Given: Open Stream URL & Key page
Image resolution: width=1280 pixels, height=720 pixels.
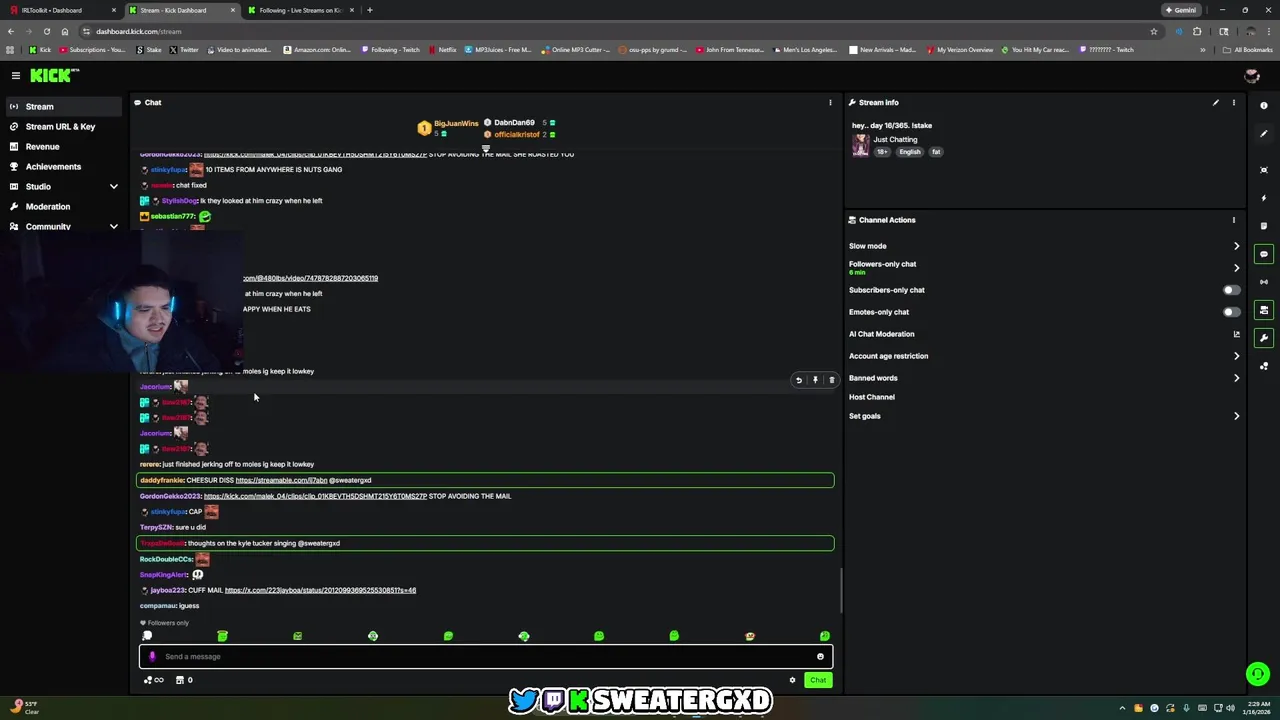Looking at the screenshot, I should pos(64,127).
